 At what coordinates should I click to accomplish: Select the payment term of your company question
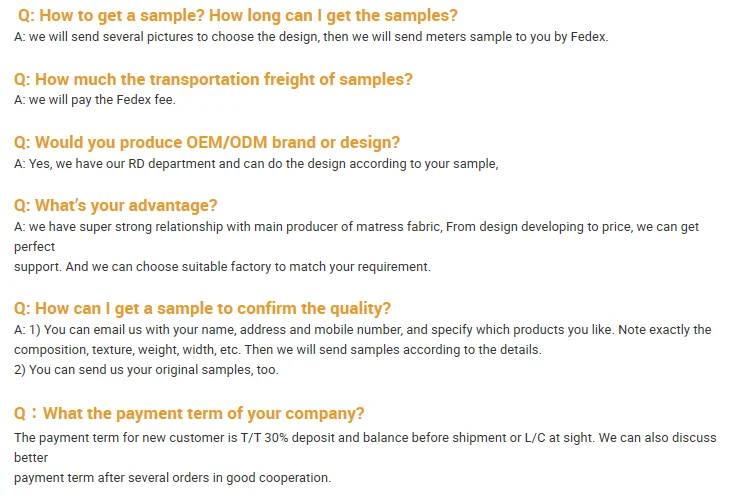point(189,413)
